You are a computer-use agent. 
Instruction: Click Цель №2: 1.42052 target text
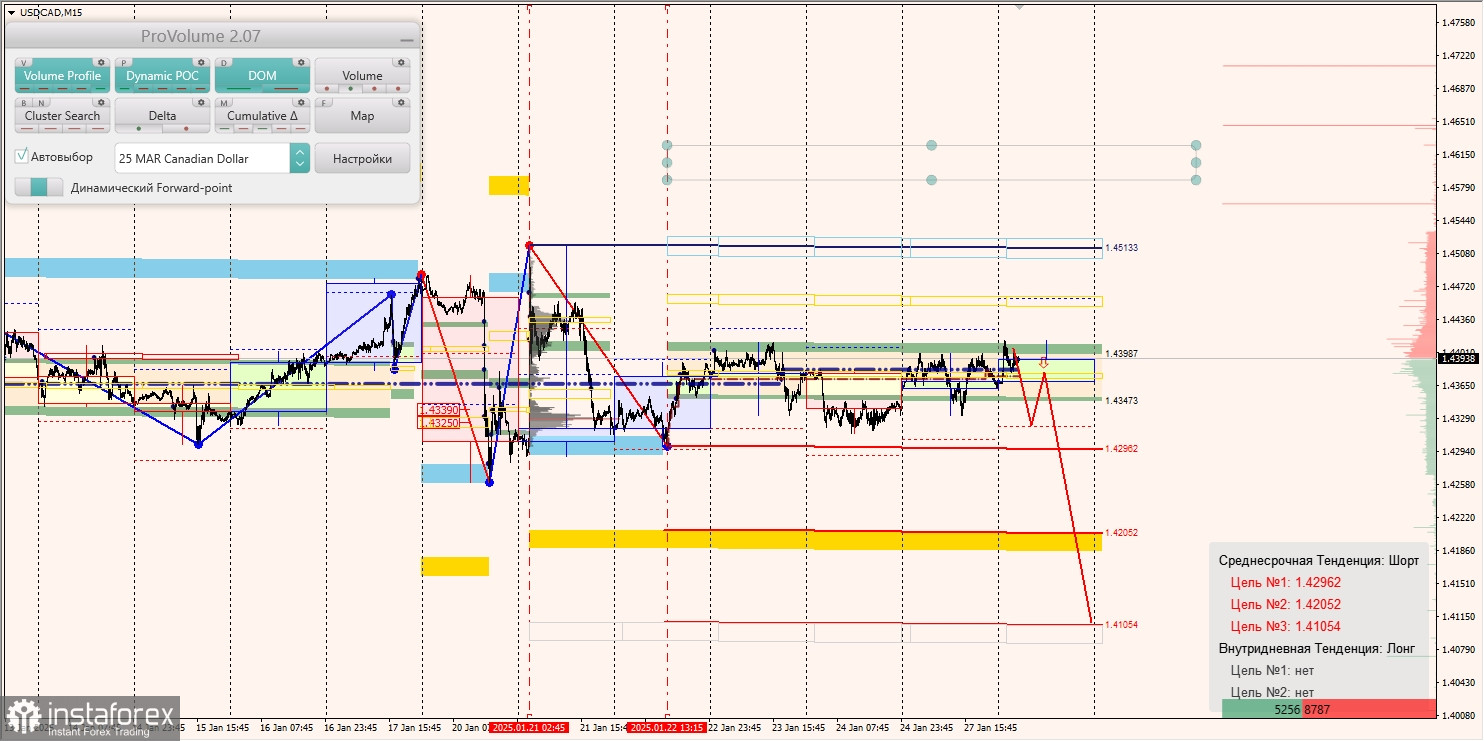(1285, 604)
